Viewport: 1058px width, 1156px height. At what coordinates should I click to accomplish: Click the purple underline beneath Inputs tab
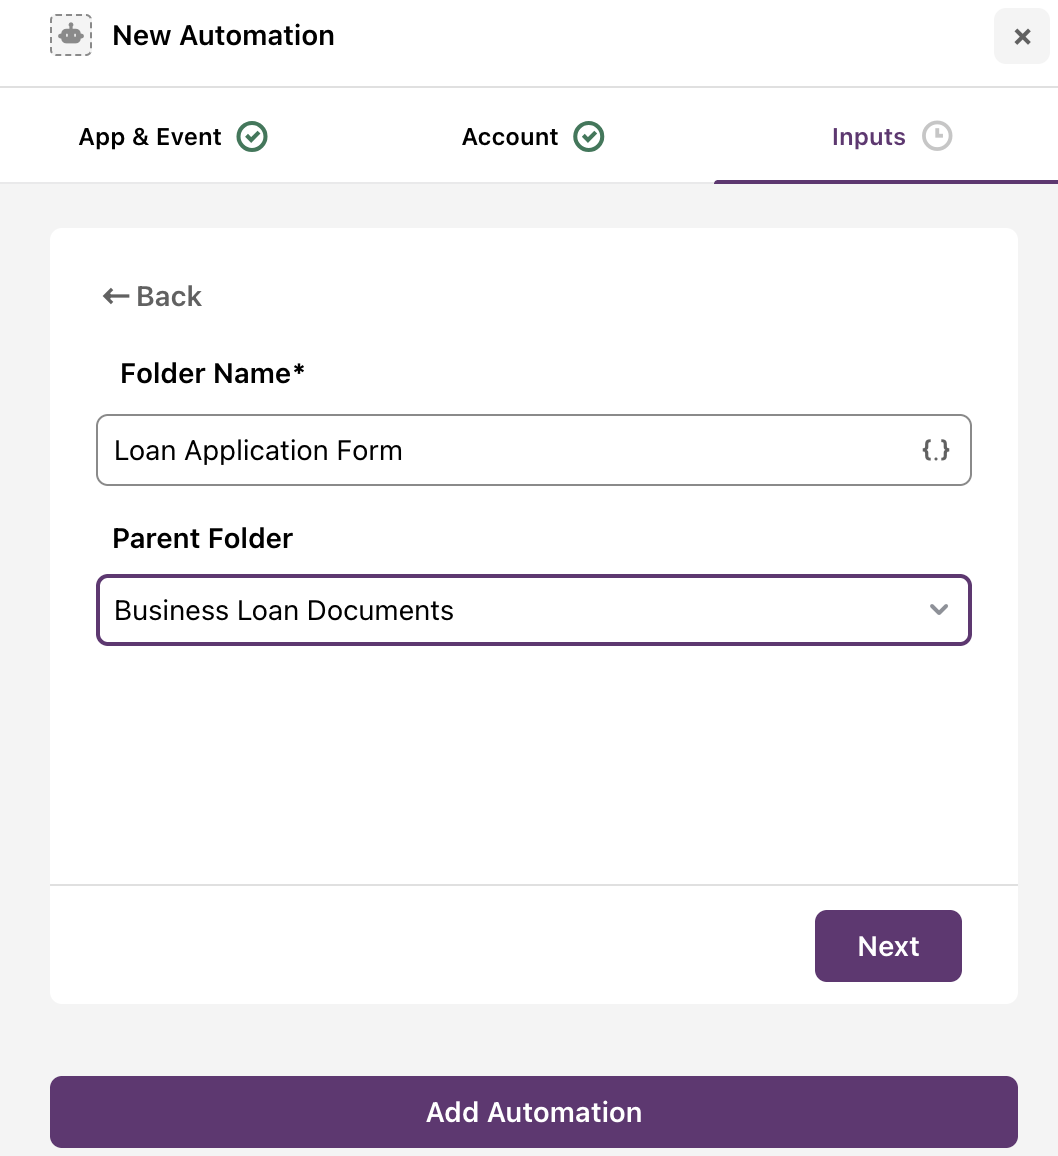pyautogui.click(x=886, y=181)
